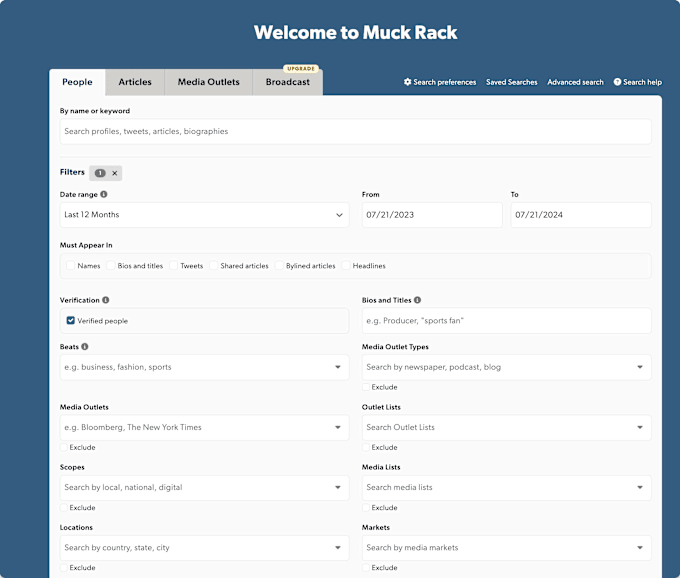680x578 pixels.
Task: Check Exclude under Markets
Action: click(366, 567)
